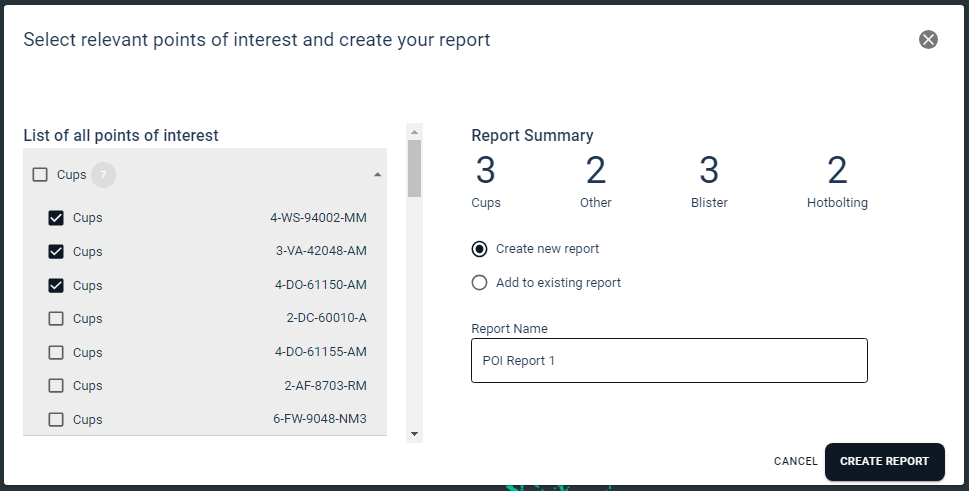
Task: Cancel the report creation
Action: coord(795,462)
